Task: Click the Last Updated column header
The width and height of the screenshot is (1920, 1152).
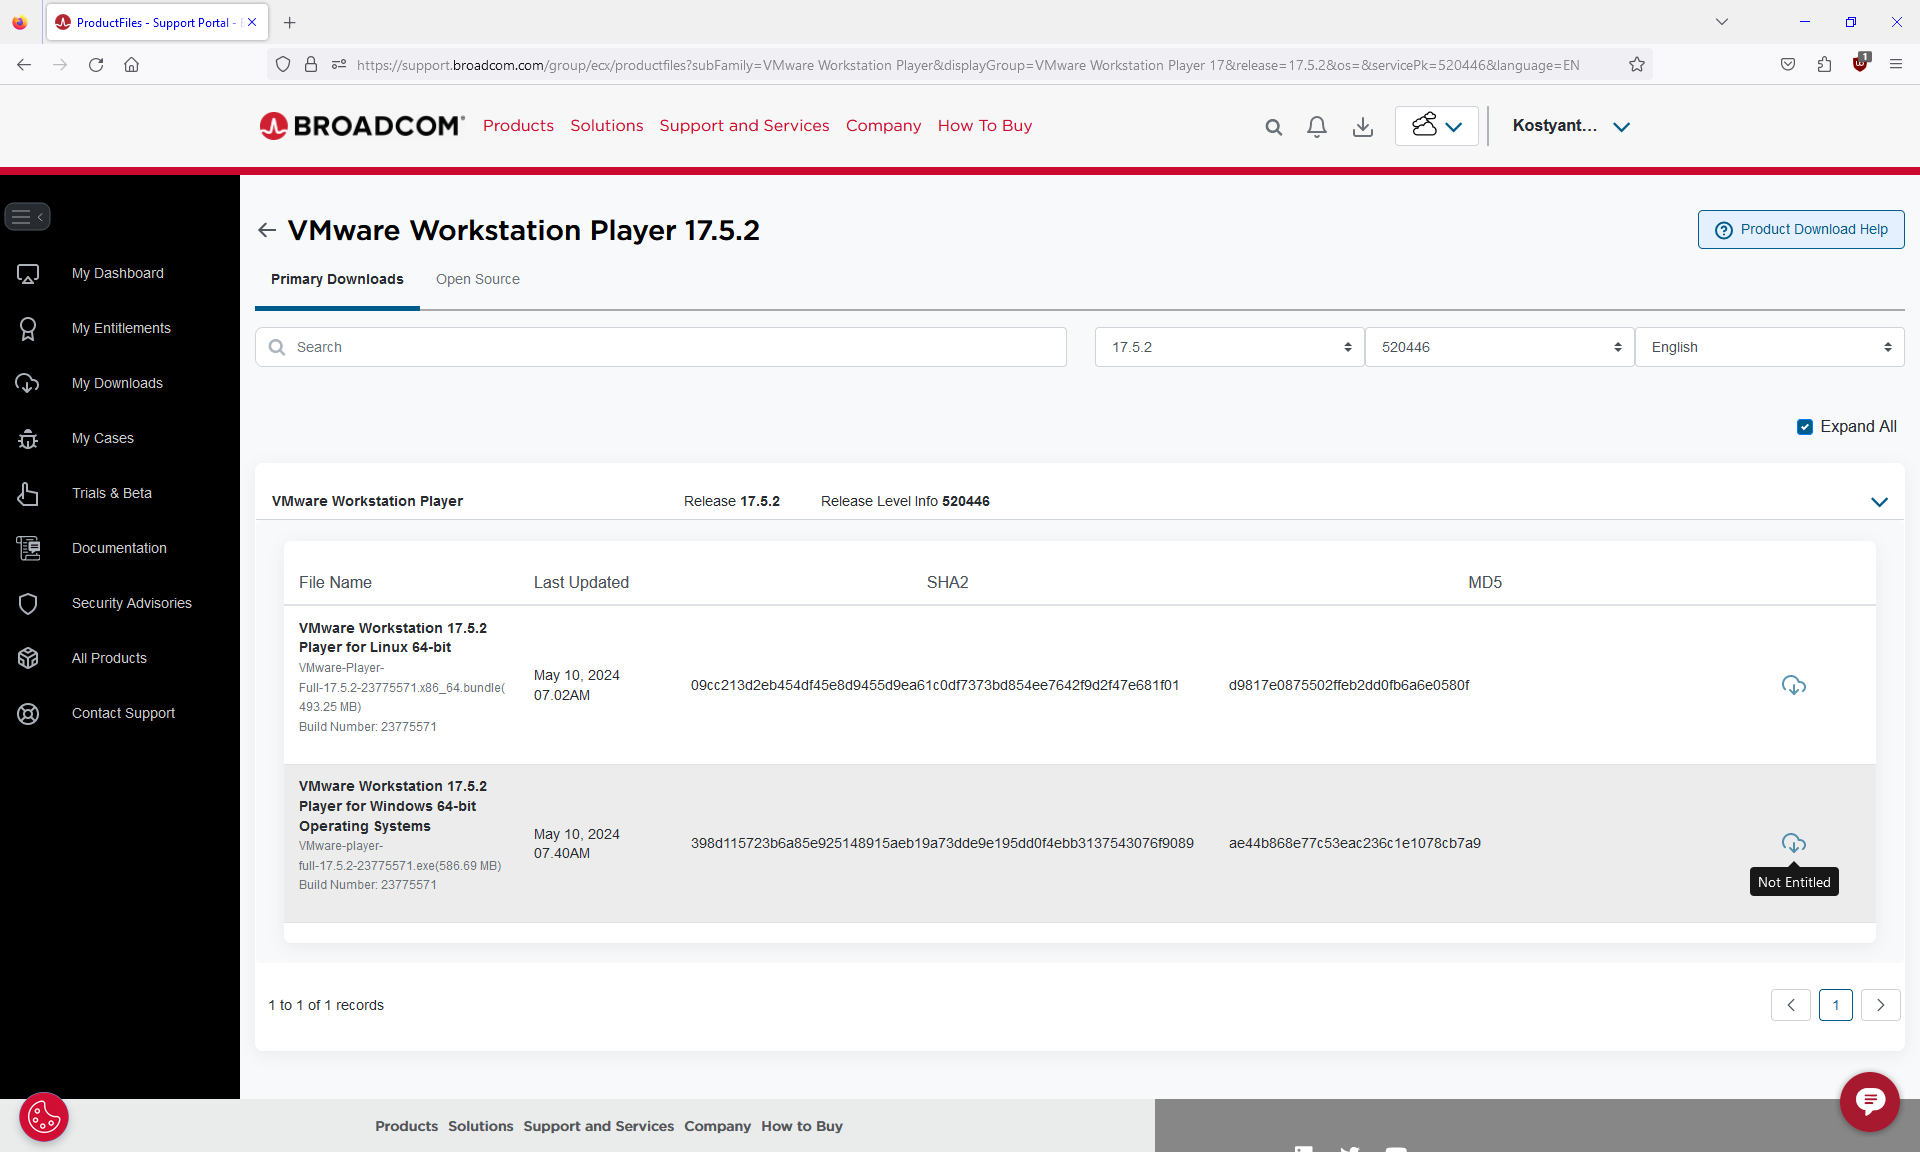Action: click(x=581, y=583)
